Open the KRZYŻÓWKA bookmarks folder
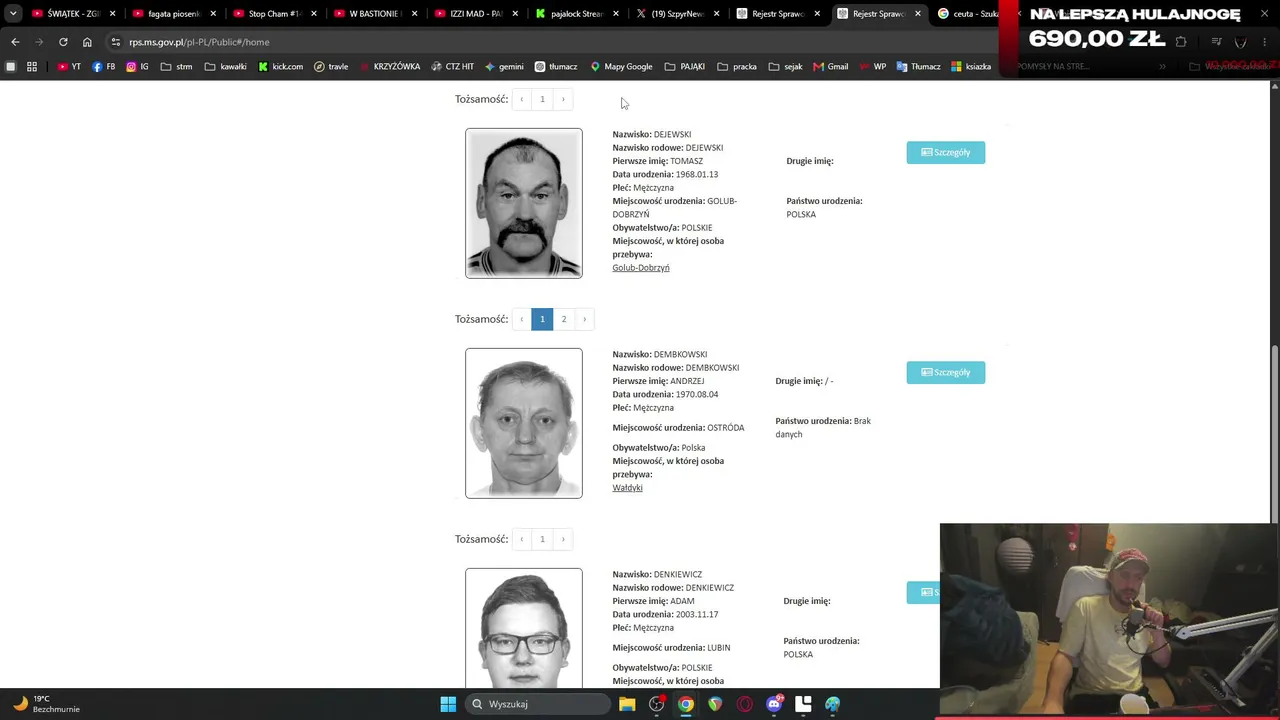1280x720 pixels. click(390, 66)
